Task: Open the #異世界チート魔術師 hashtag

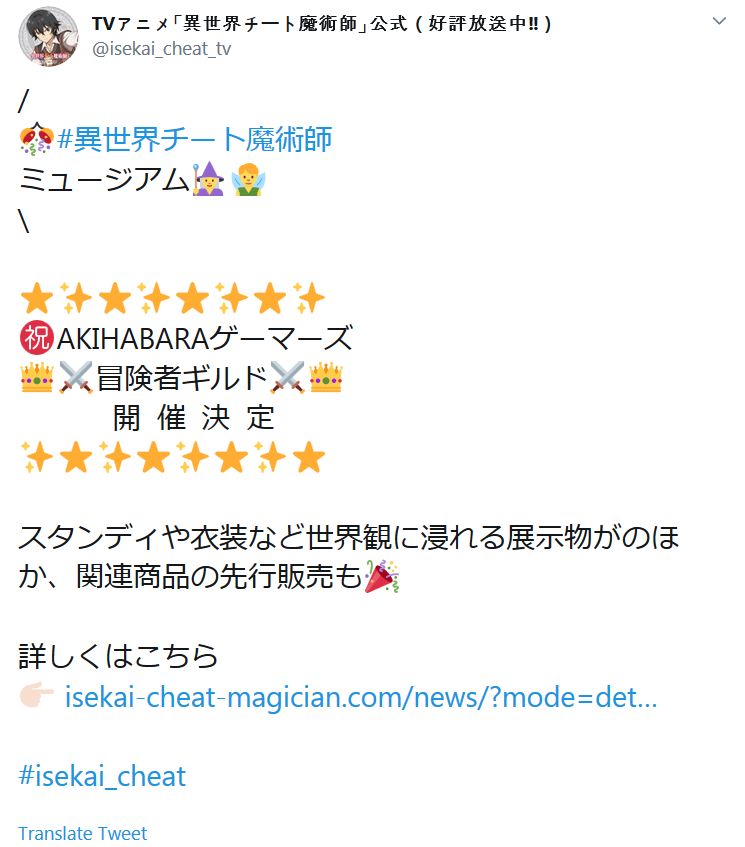Action: pos(194,139)
